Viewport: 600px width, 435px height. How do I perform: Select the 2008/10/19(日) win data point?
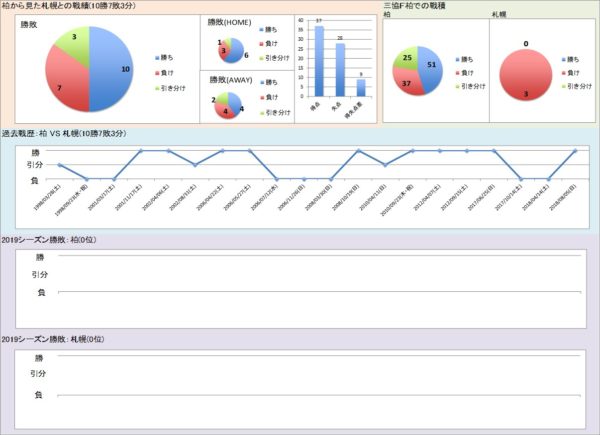[358, 151]
